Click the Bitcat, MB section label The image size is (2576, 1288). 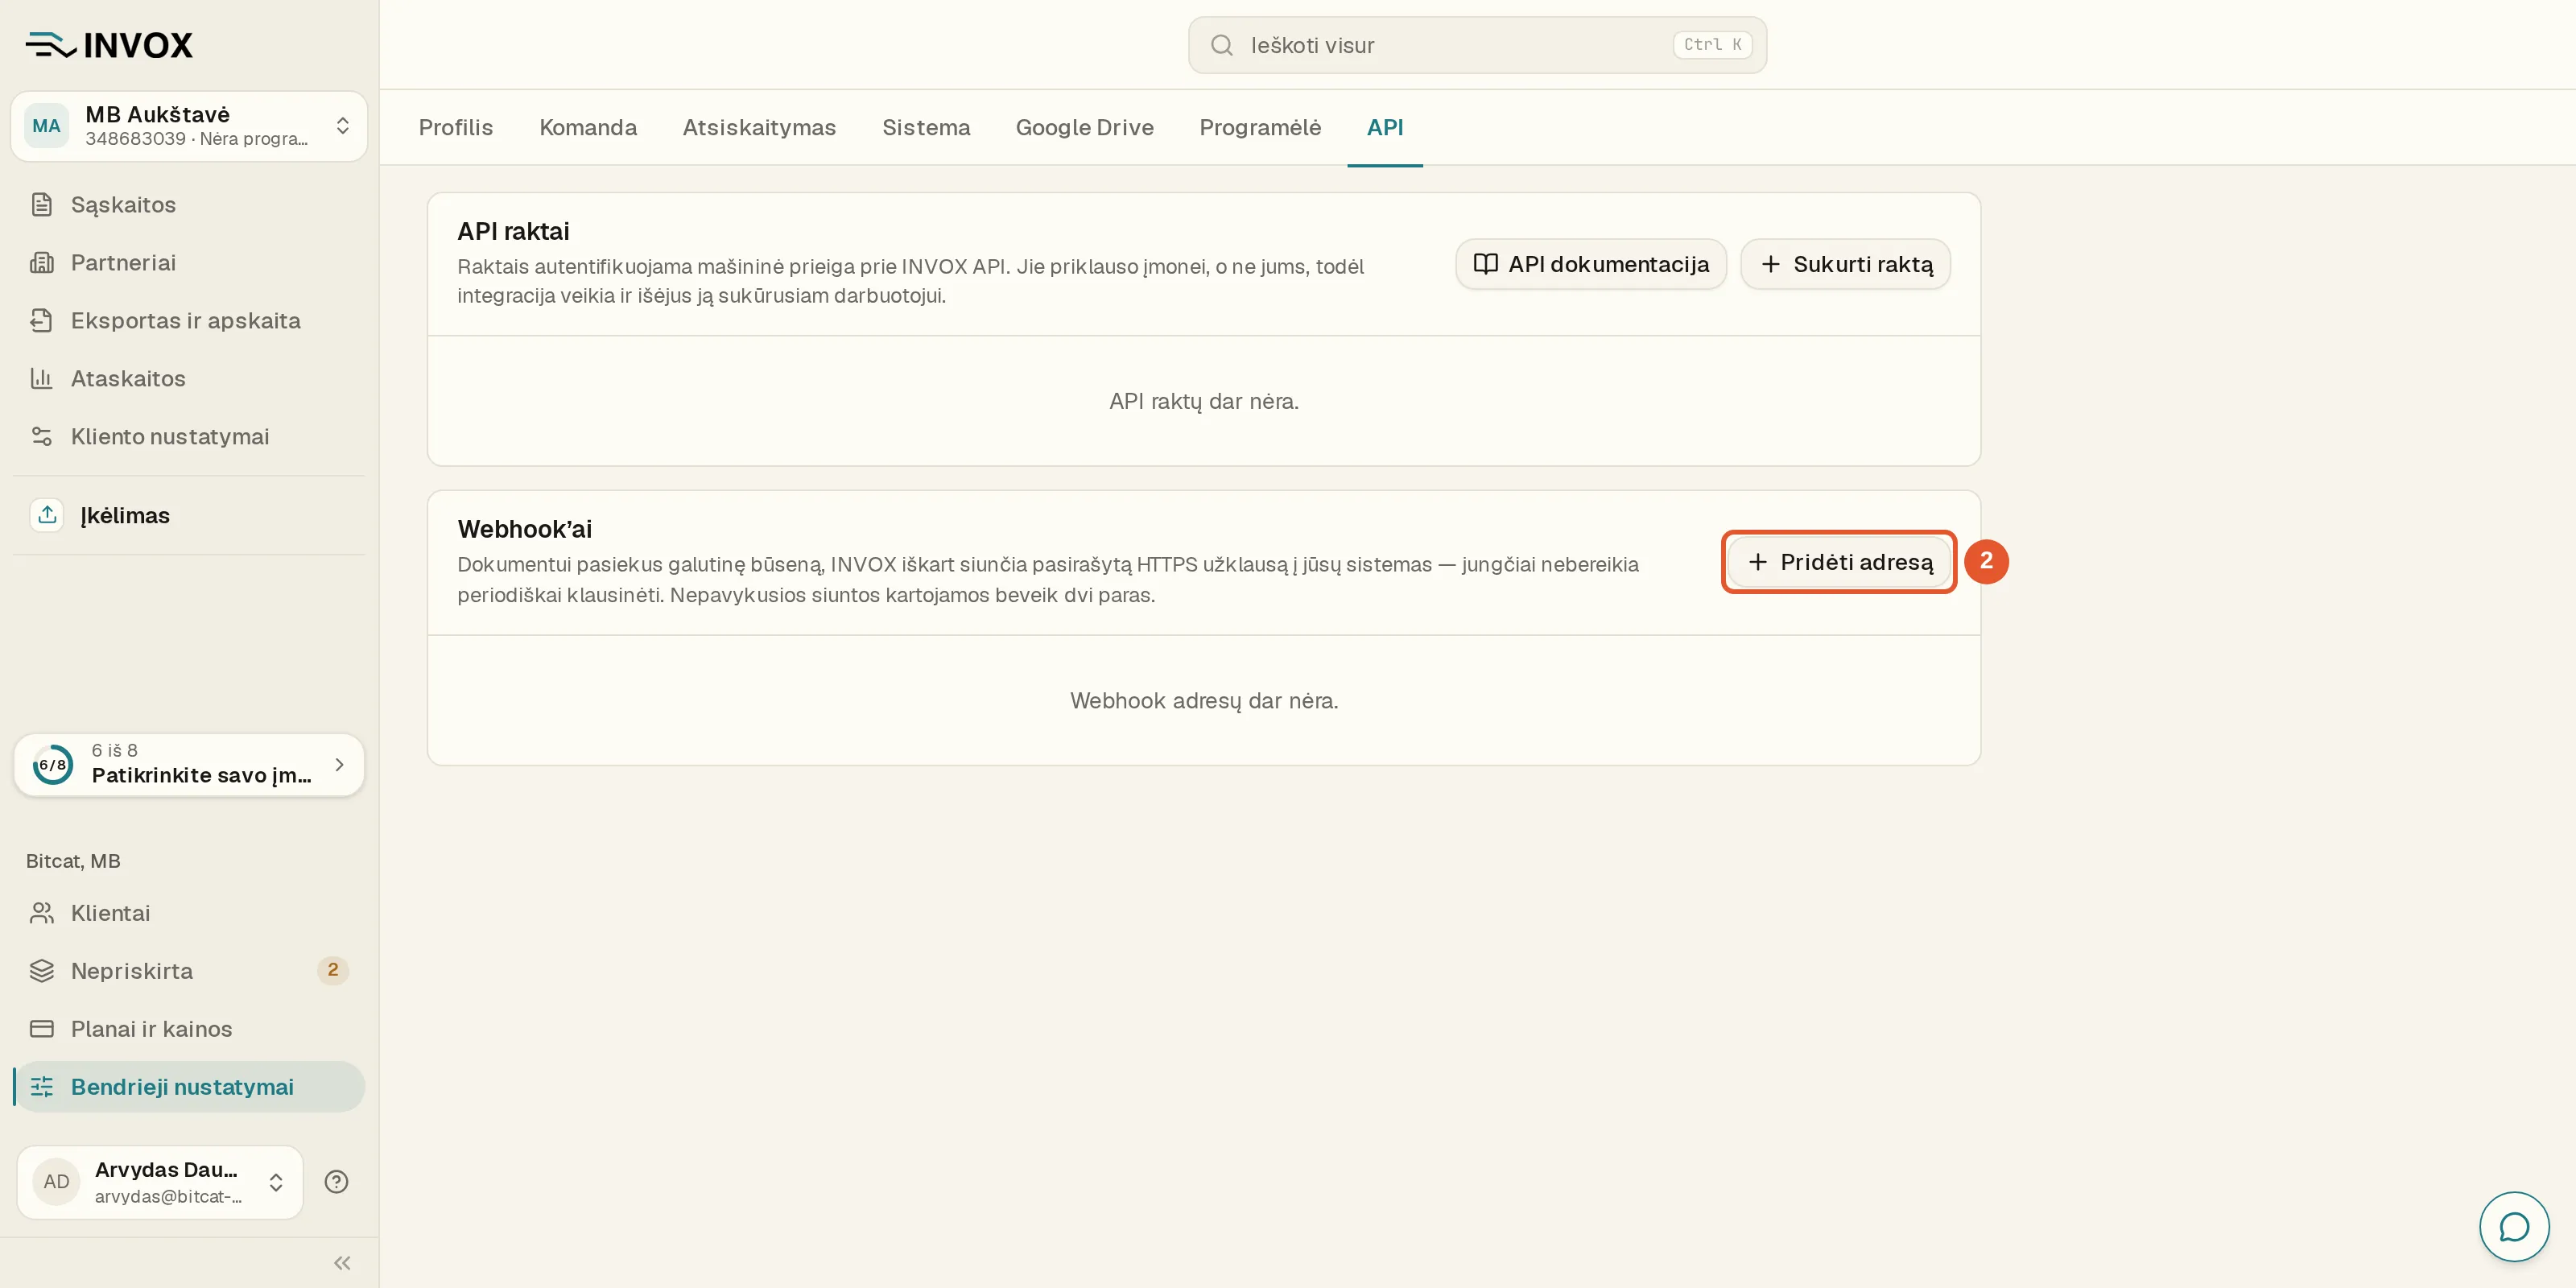click(73, 861)
